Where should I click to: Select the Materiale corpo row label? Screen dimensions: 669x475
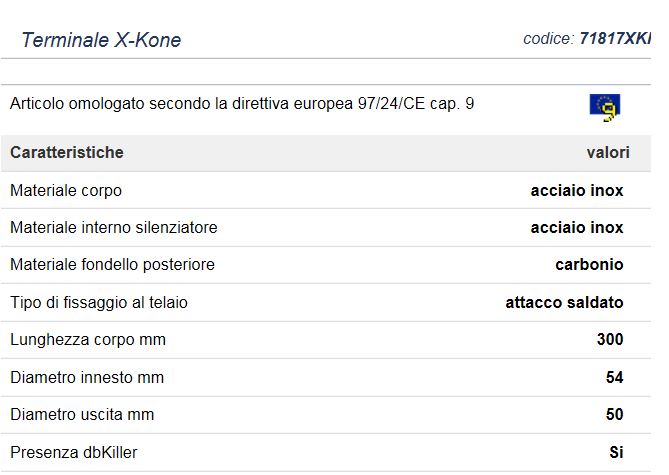tap(66, 190)
